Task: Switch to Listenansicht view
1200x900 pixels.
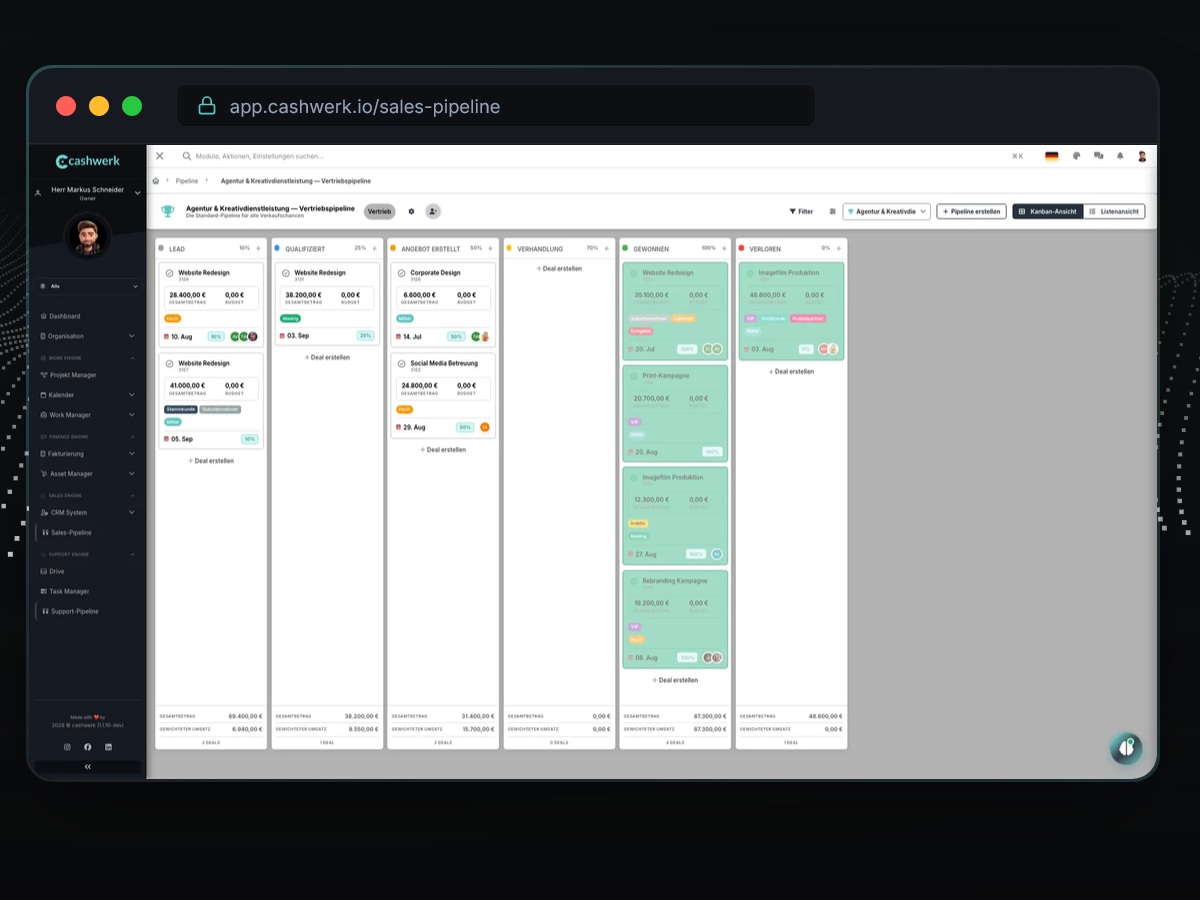Action: pos(1114,211)
